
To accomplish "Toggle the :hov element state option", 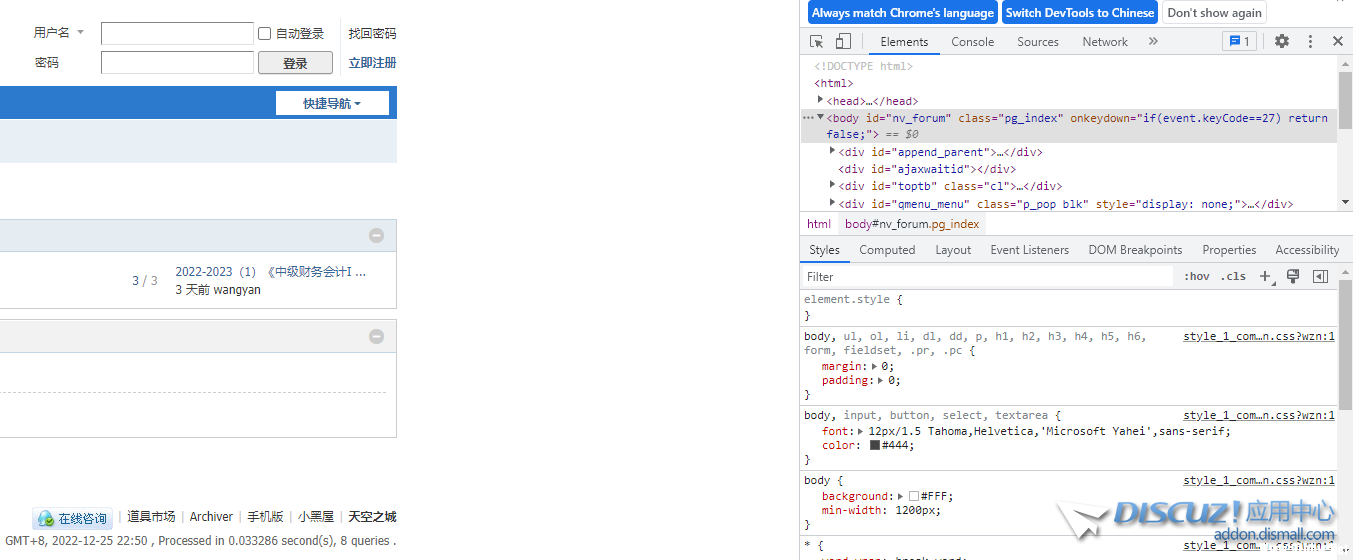I will (x=1196, y=277).
